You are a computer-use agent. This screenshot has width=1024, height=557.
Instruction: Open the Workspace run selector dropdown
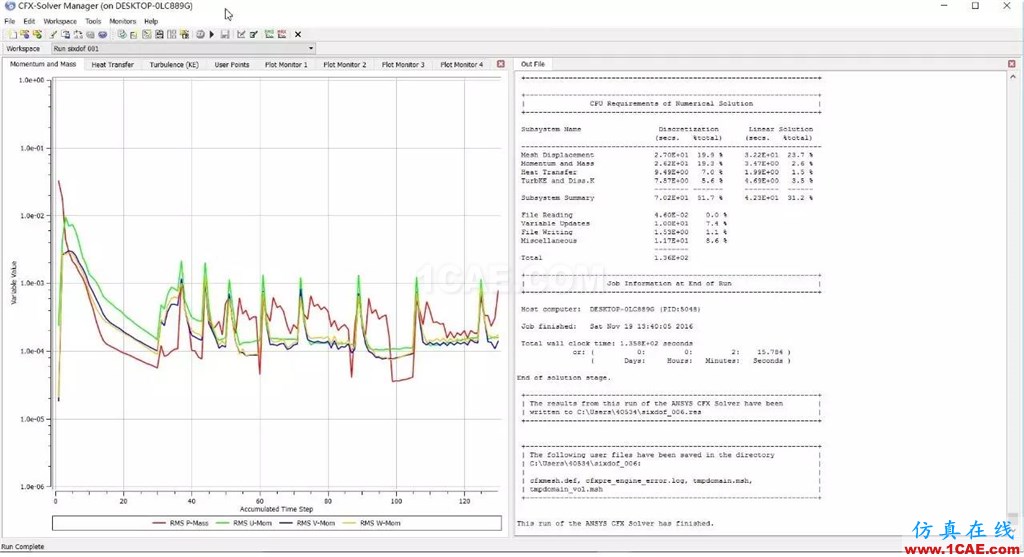183,48
